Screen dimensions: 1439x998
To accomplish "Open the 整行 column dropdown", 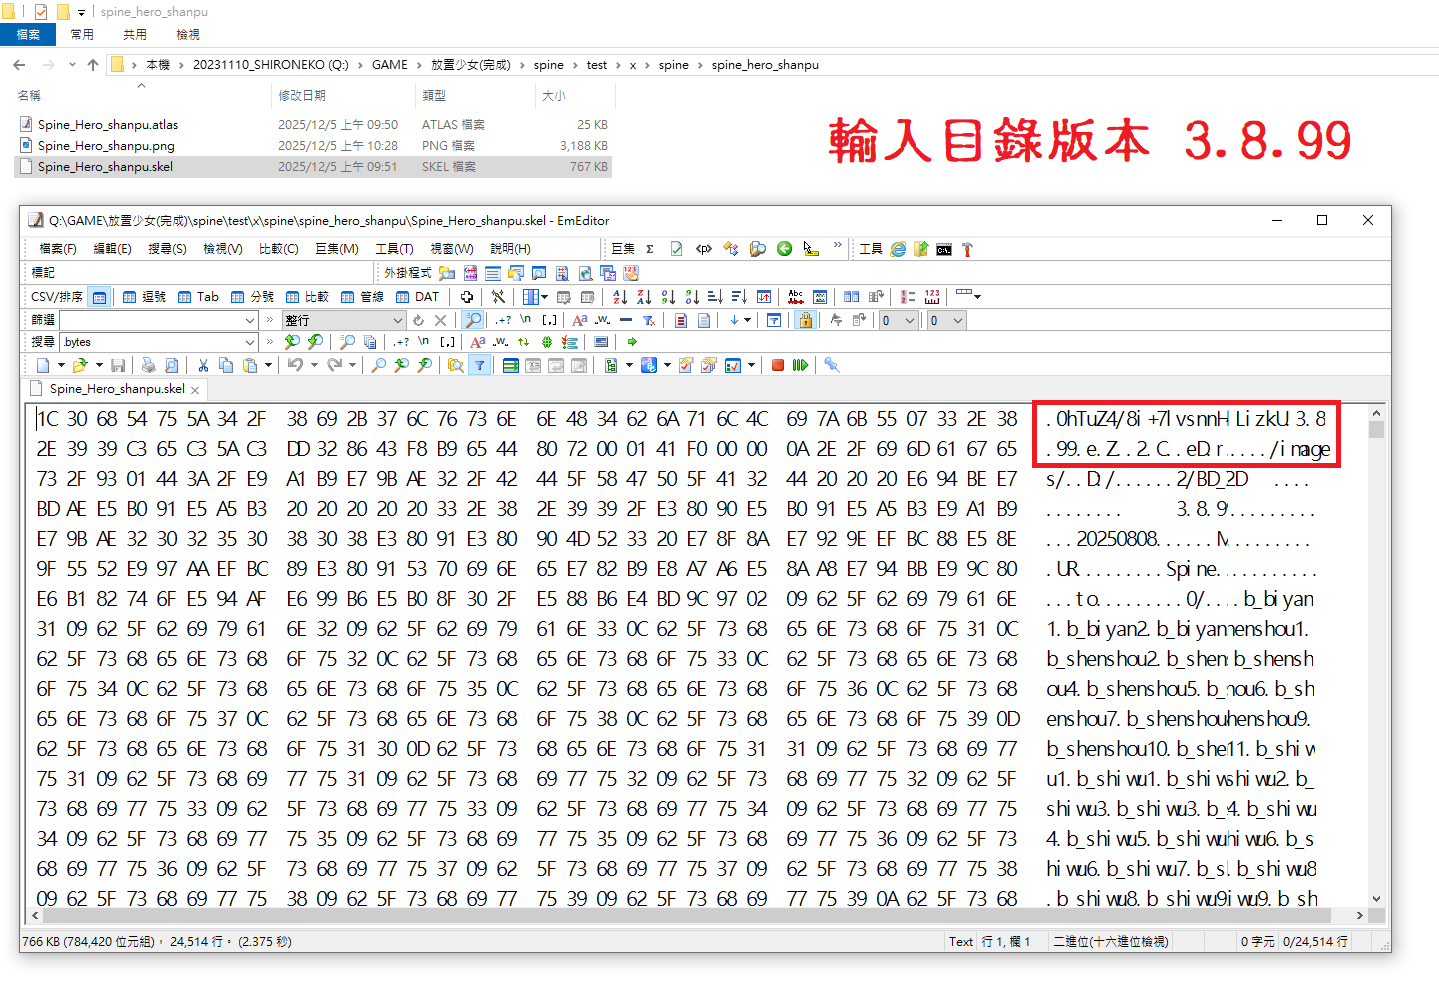I will pos(397,321).
